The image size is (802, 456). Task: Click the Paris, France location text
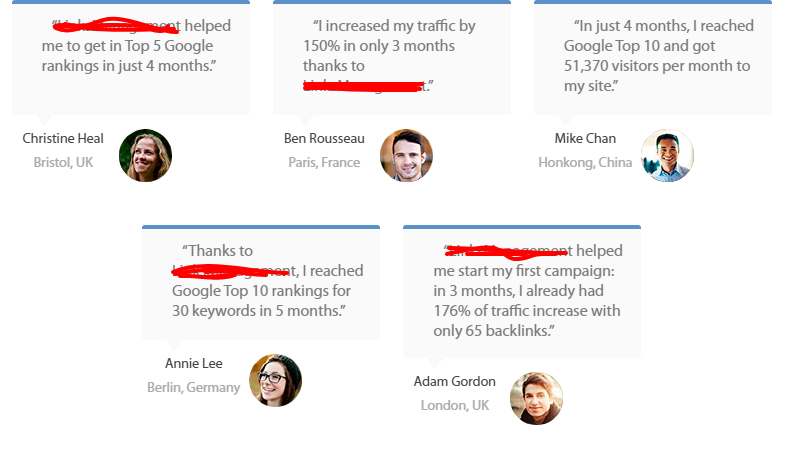[324, 163]
